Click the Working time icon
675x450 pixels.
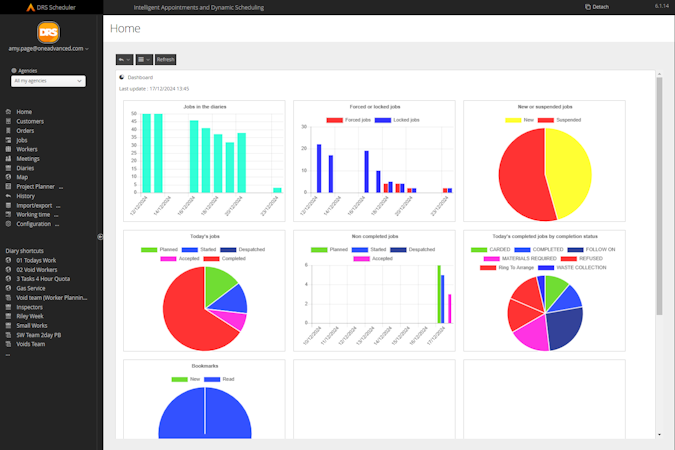8,214
